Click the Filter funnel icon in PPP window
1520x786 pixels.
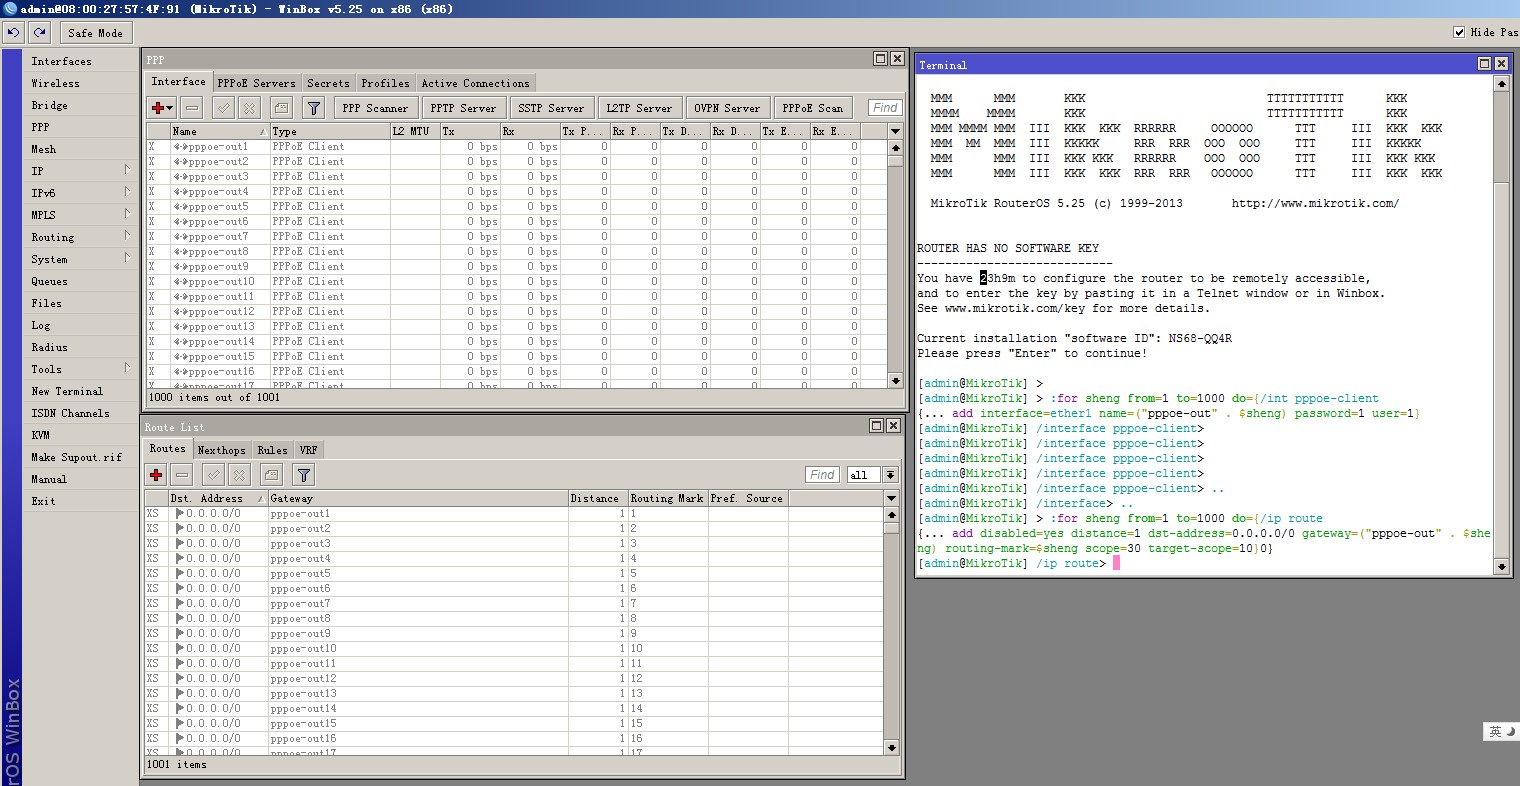313,107
